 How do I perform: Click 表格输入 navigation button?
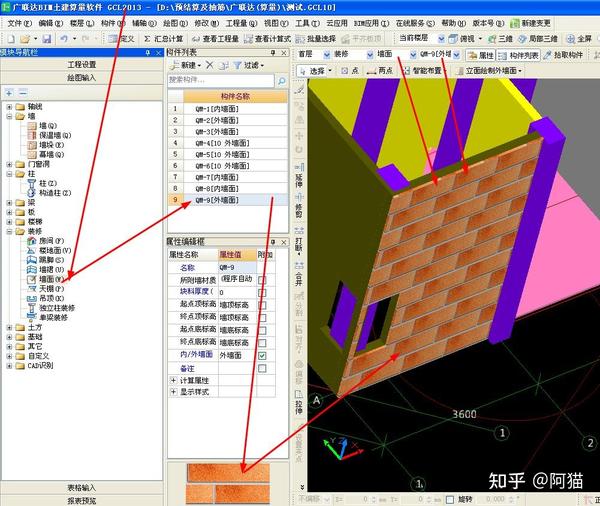[x=82, y=488]
